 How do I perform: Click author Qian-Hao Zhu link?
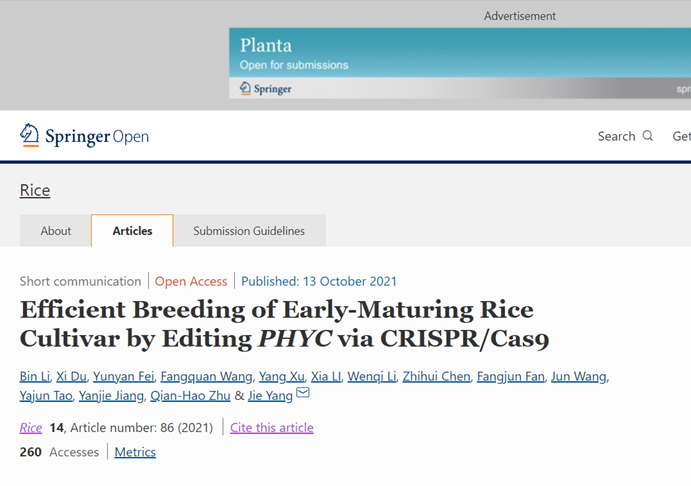coord(190,396)
